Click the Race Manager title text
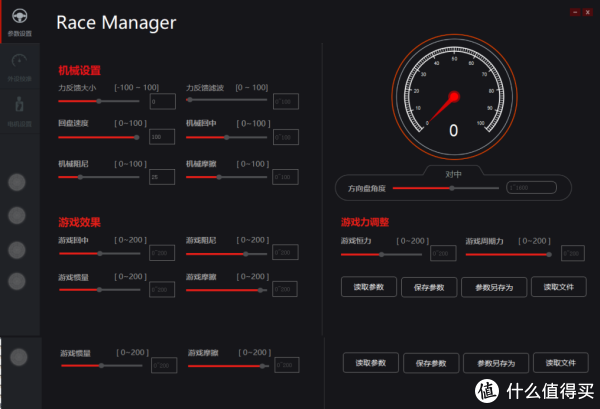 116,23
